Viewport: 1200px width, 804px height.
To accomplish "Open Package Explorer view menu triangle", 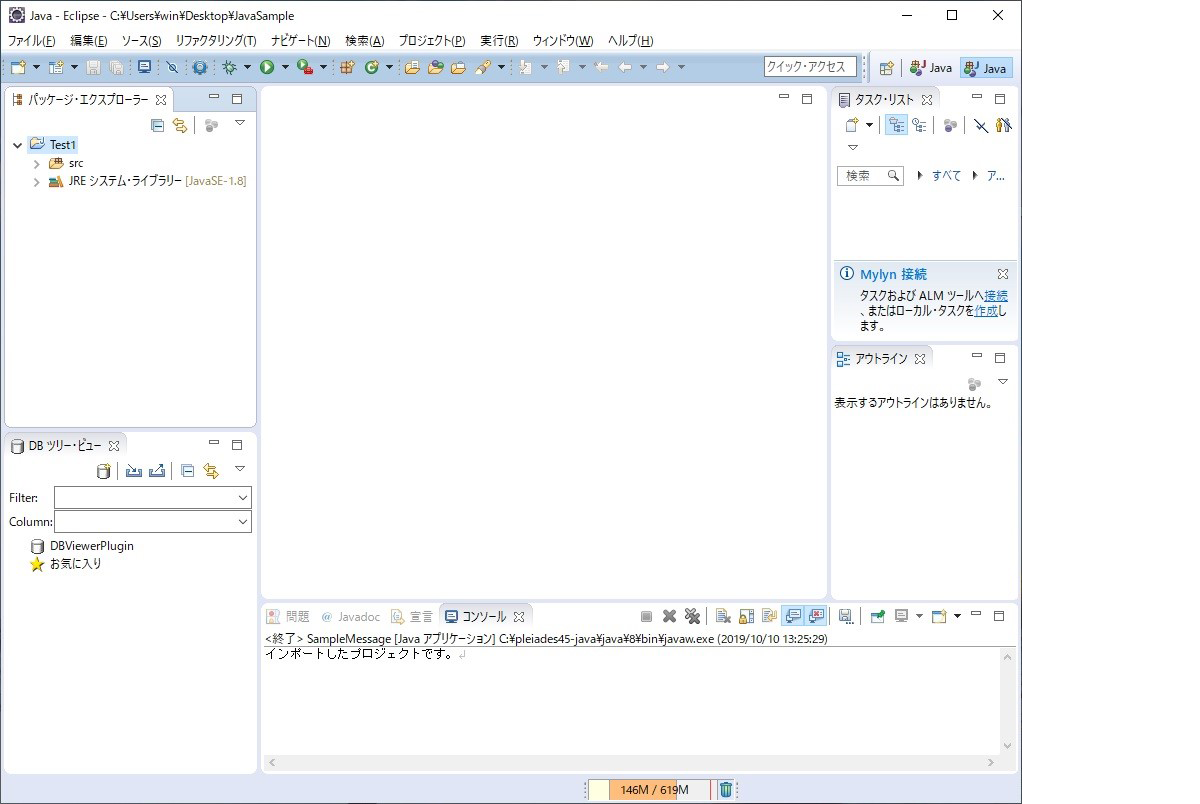I will [240, 122].
